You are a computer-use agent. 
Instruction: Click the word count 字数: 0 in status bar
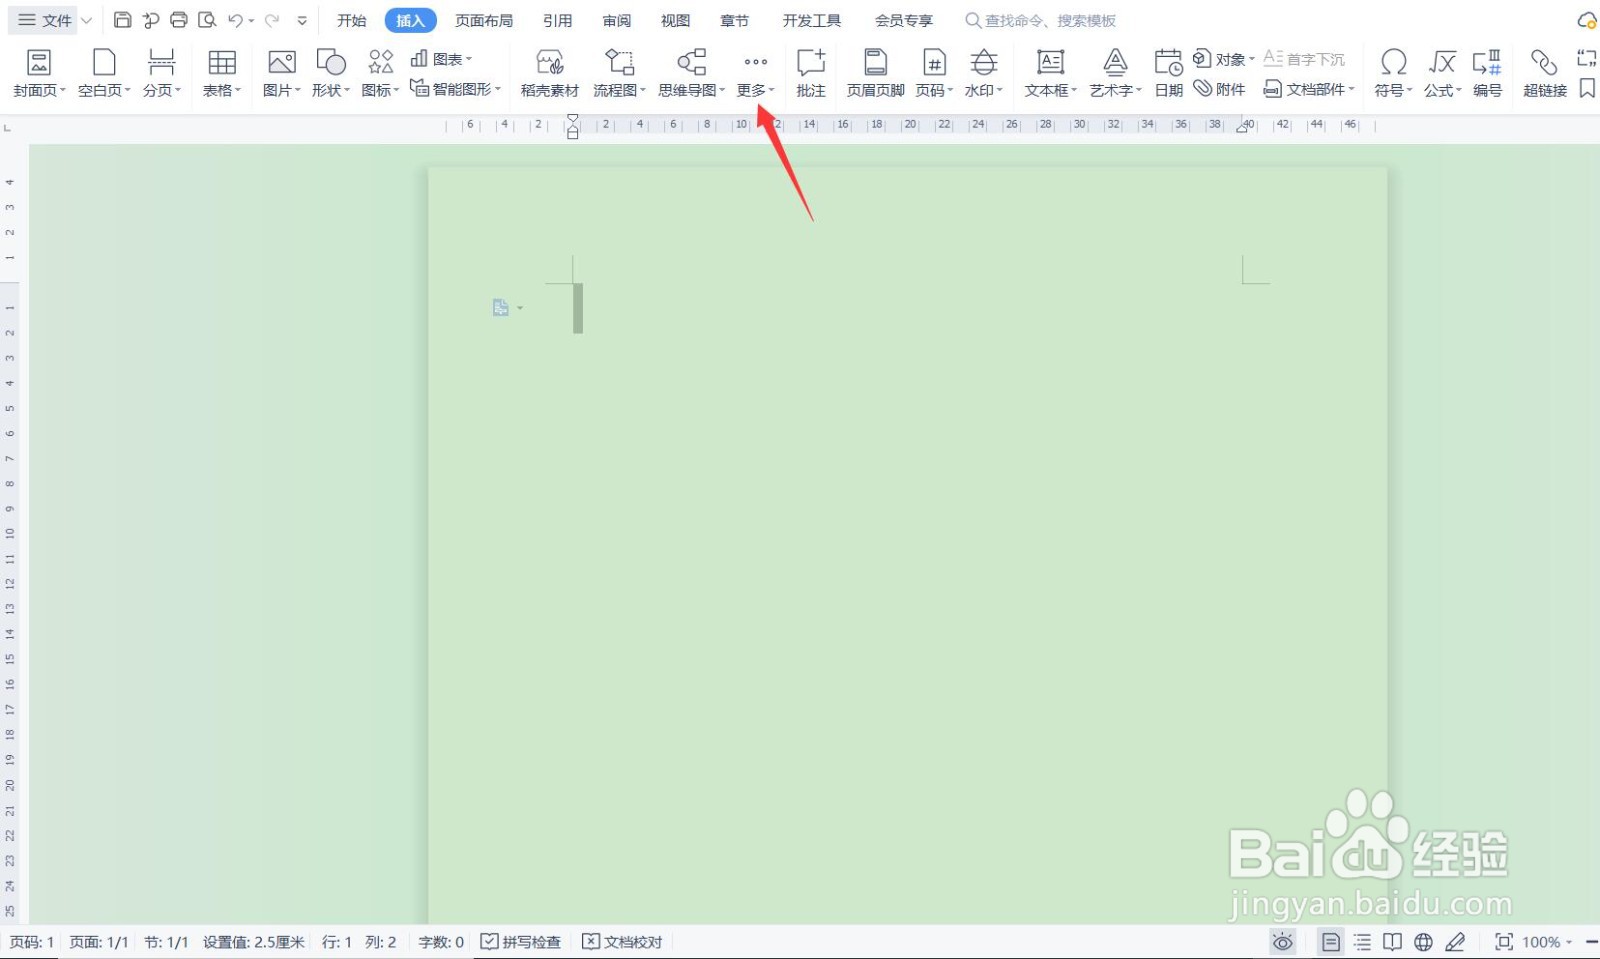click(x=441, y=942)
